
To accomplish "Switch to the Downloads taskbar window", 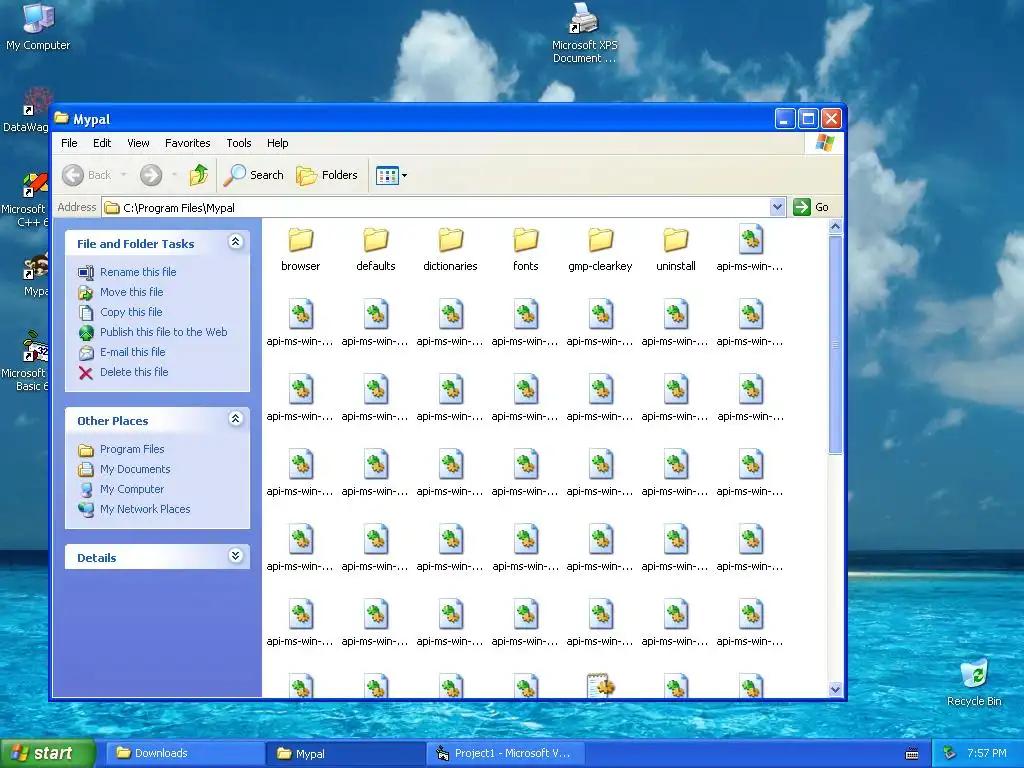I will 186,753.
